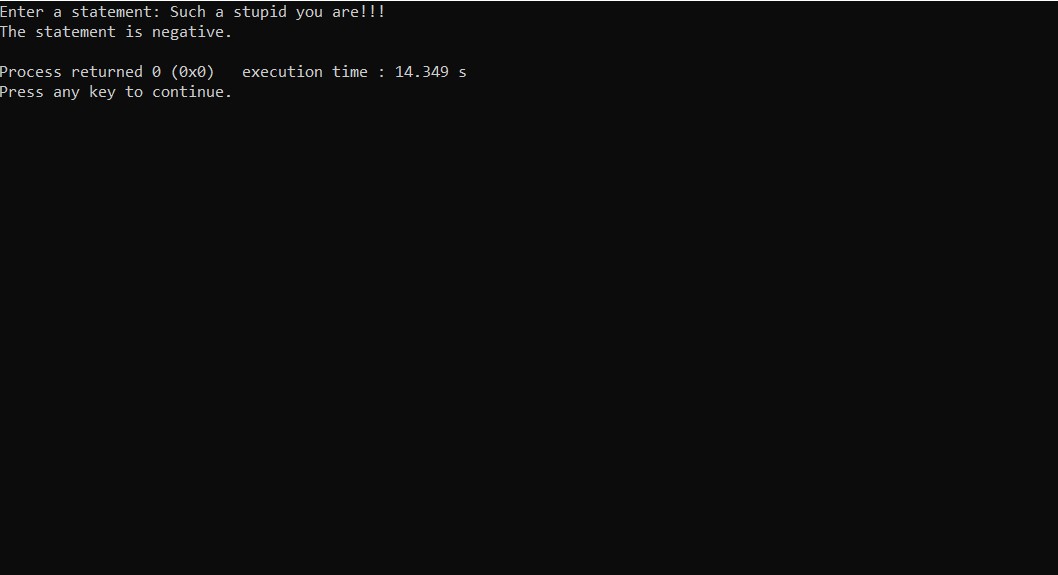Click the word 'key' on last line
Screen dimensions: 1058x575
click(x=103, y=93)
